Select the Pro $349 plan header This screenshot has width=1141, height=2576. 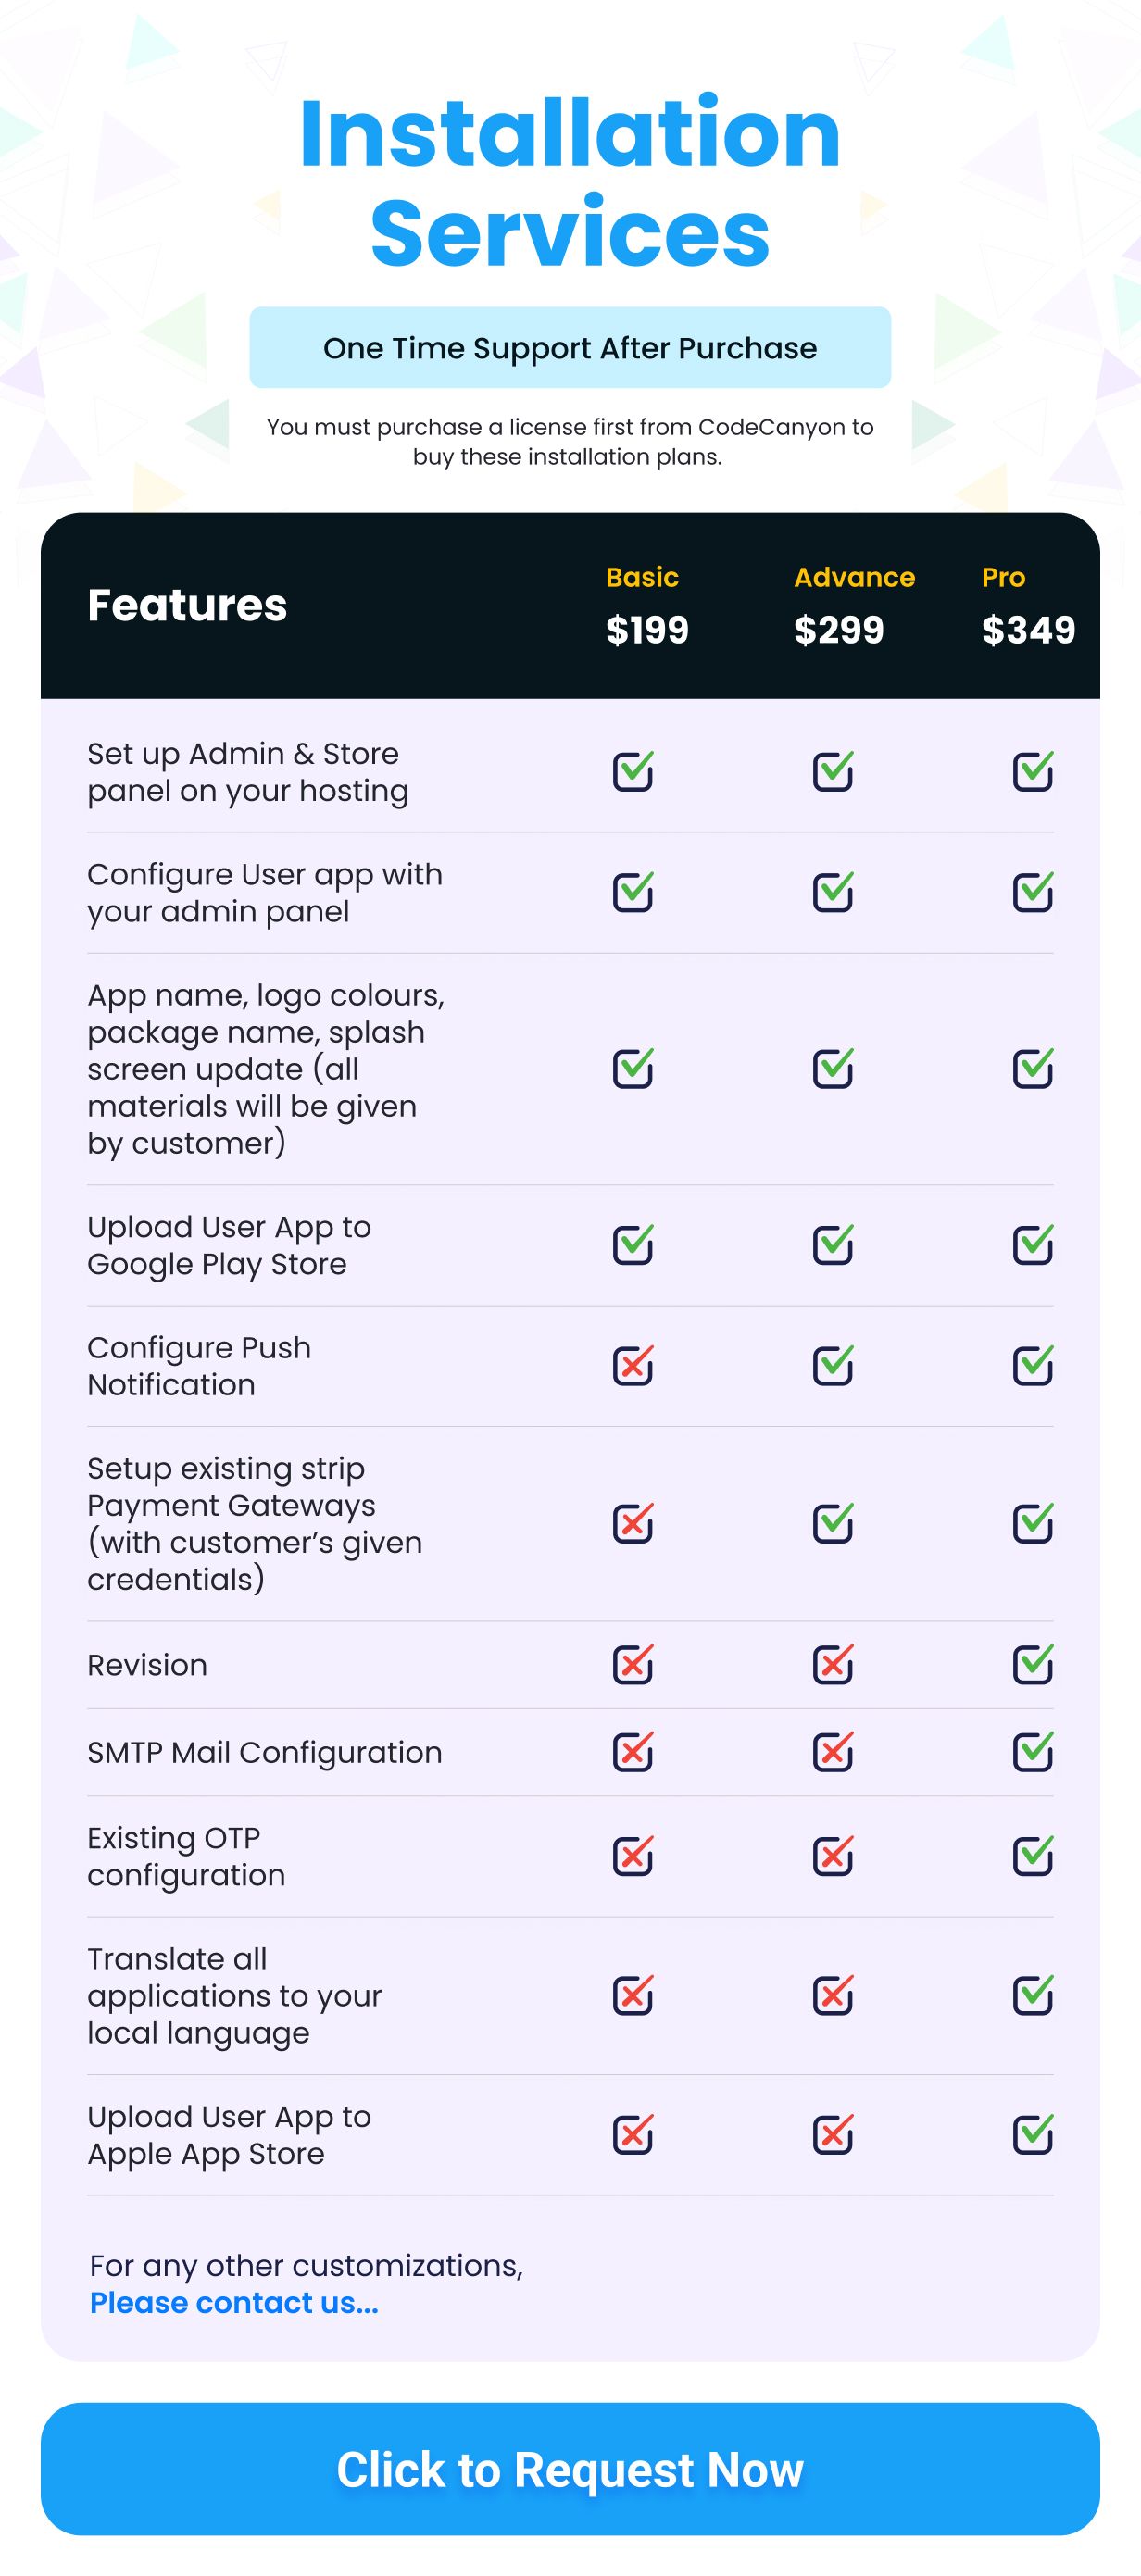pyautogui.click(x=1027, y=606)
